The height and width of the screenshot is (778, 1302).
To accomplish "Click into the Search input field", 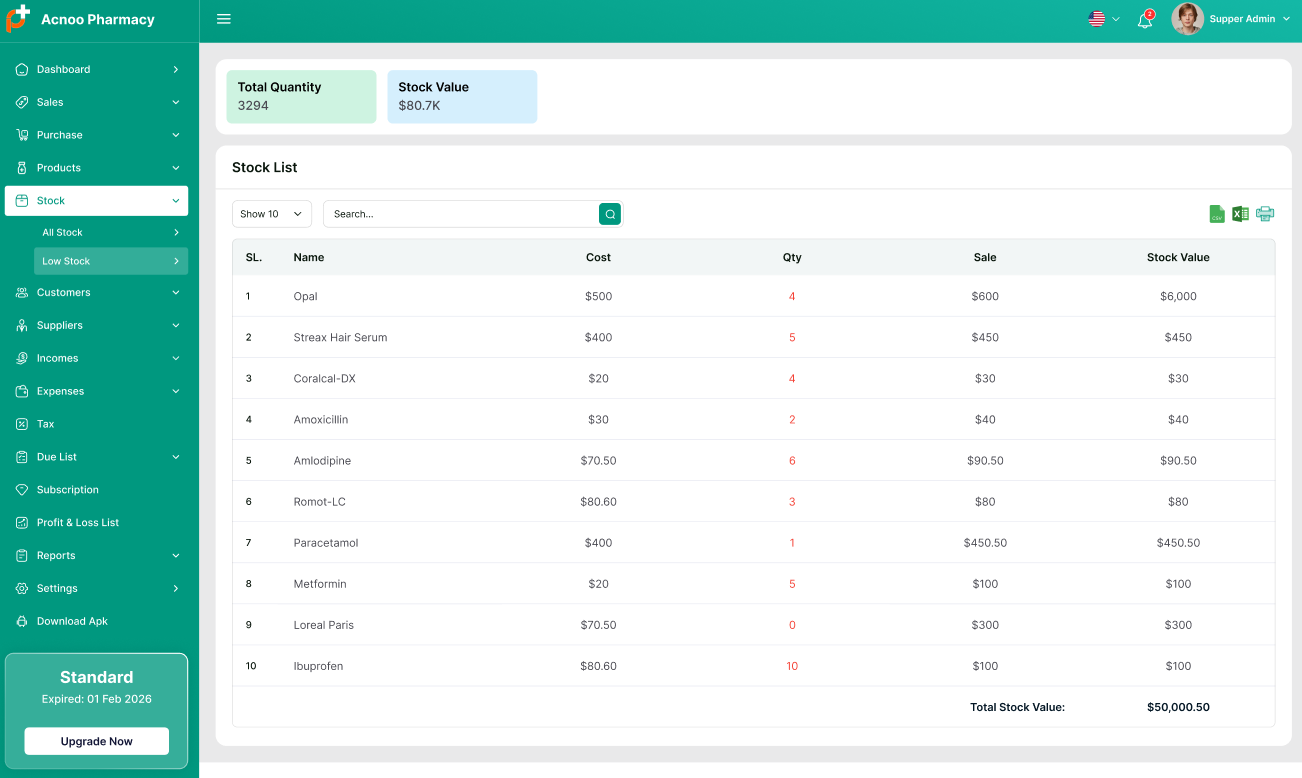I will coord(460,214).
